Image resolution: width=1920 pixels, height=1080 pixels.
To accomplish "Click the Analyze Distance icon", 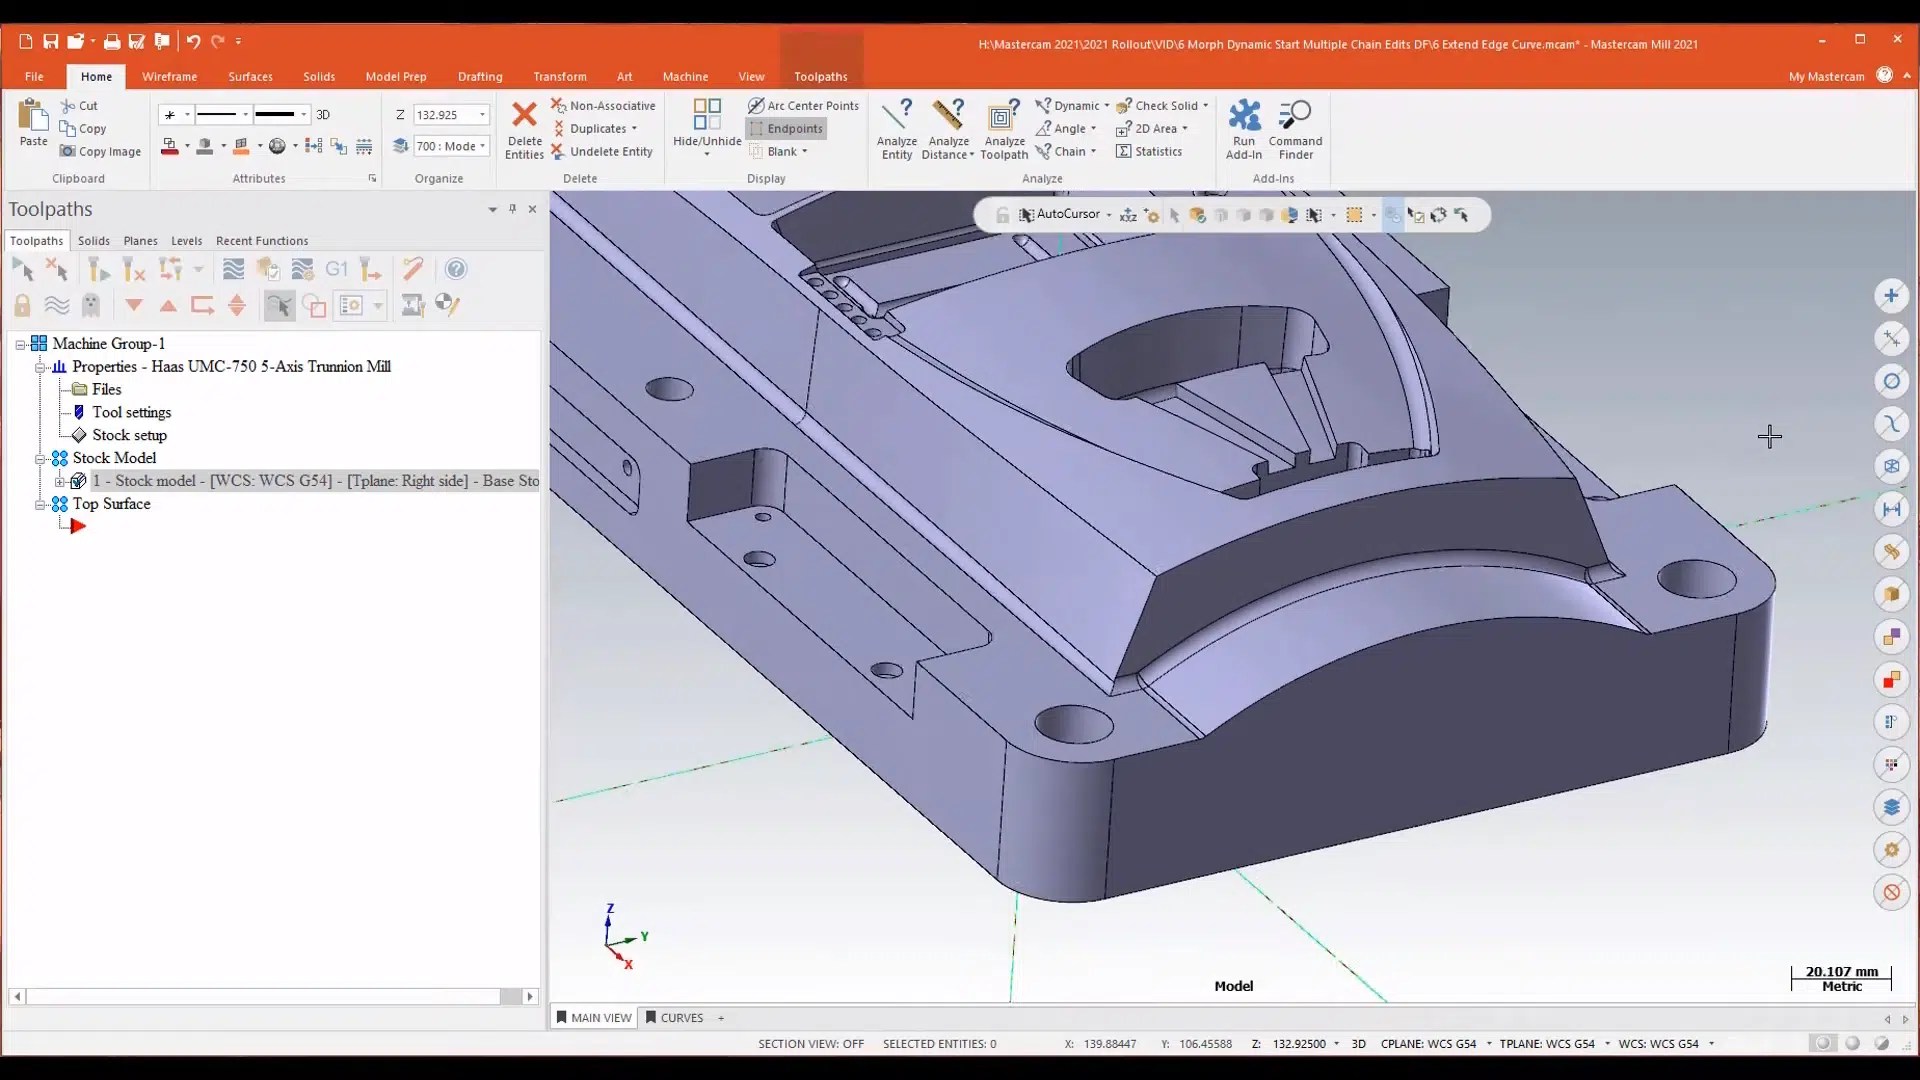I will coord(947,116).
